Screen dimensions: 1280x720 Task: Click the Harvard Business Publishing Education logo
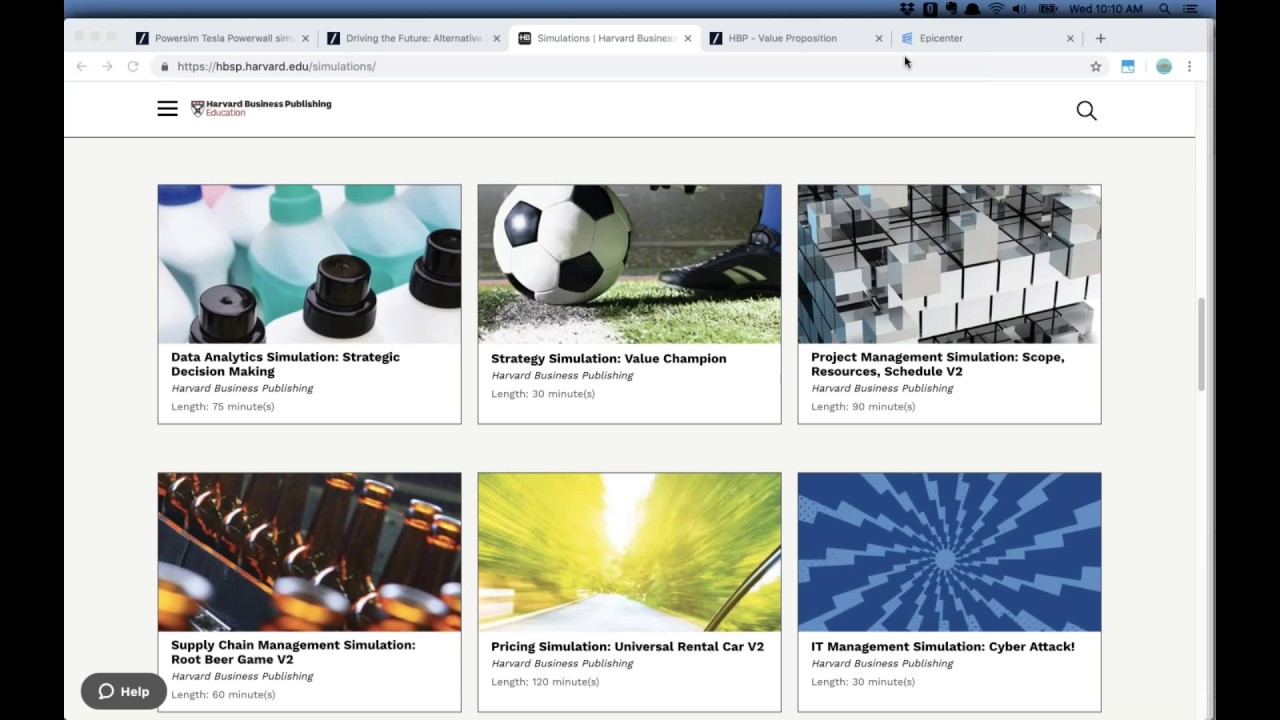pos(261,108)
